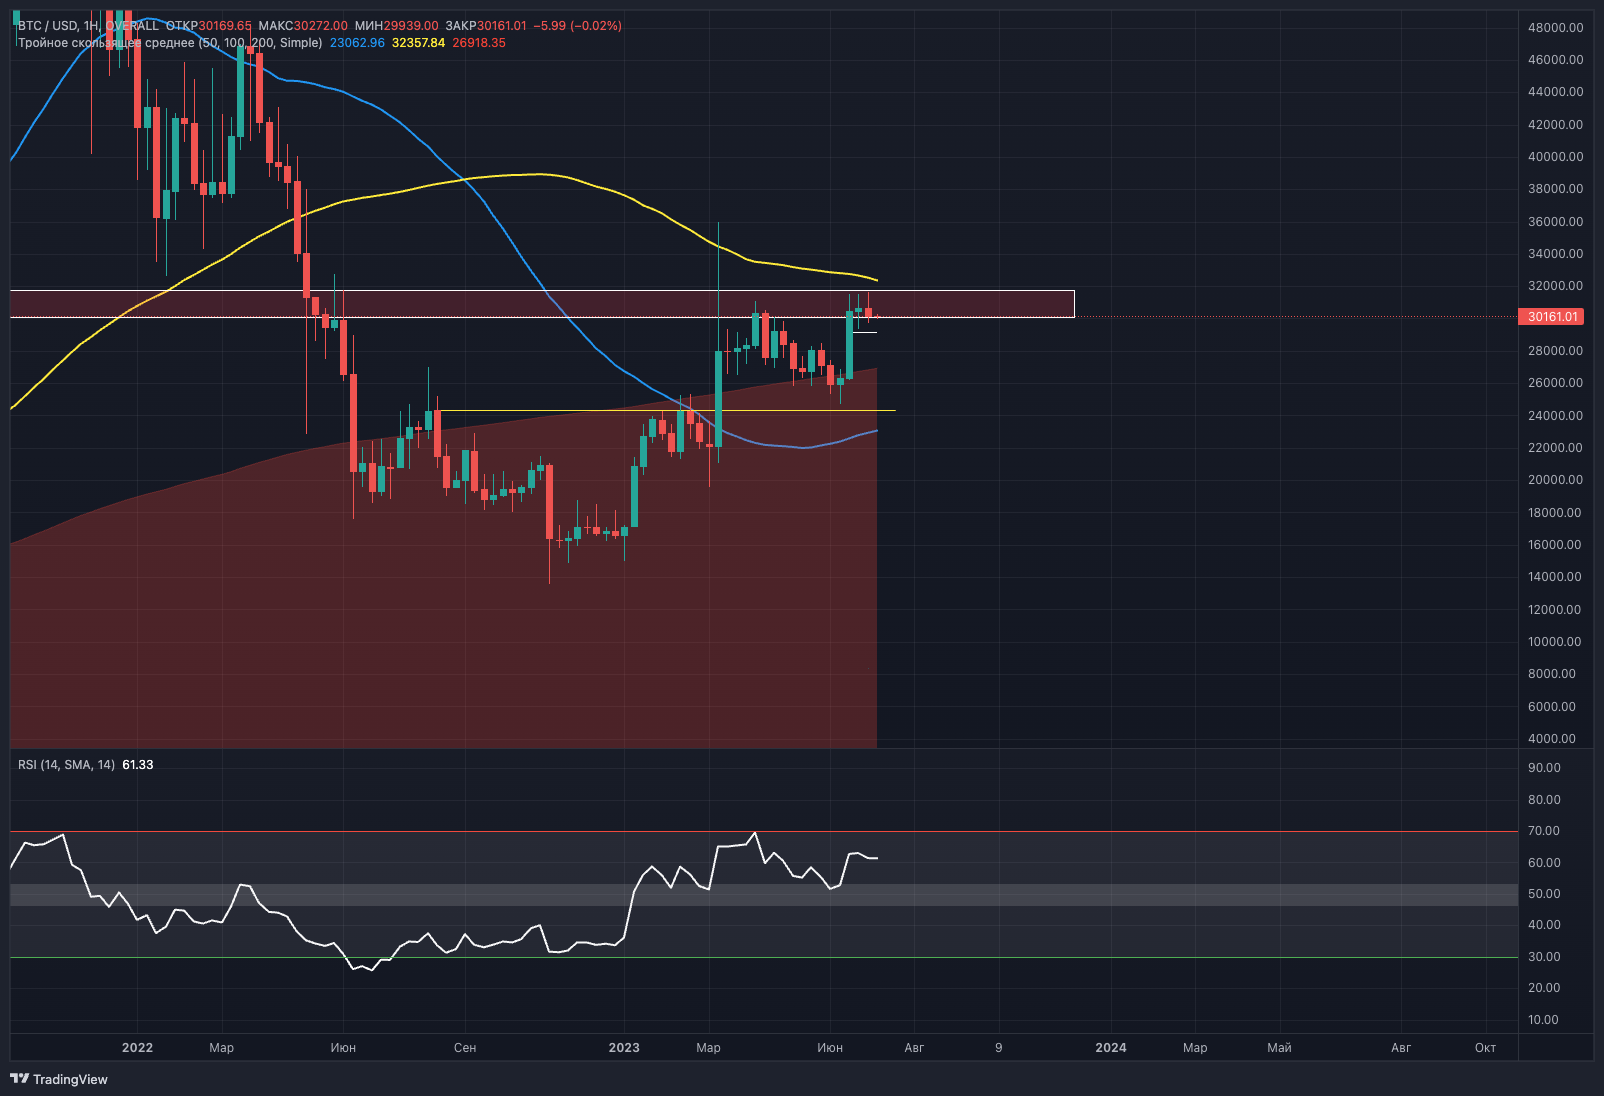The image size is (1604, 1096).
Task: Click the triple moving average indicator legend
Action: (x=170, y=43)
